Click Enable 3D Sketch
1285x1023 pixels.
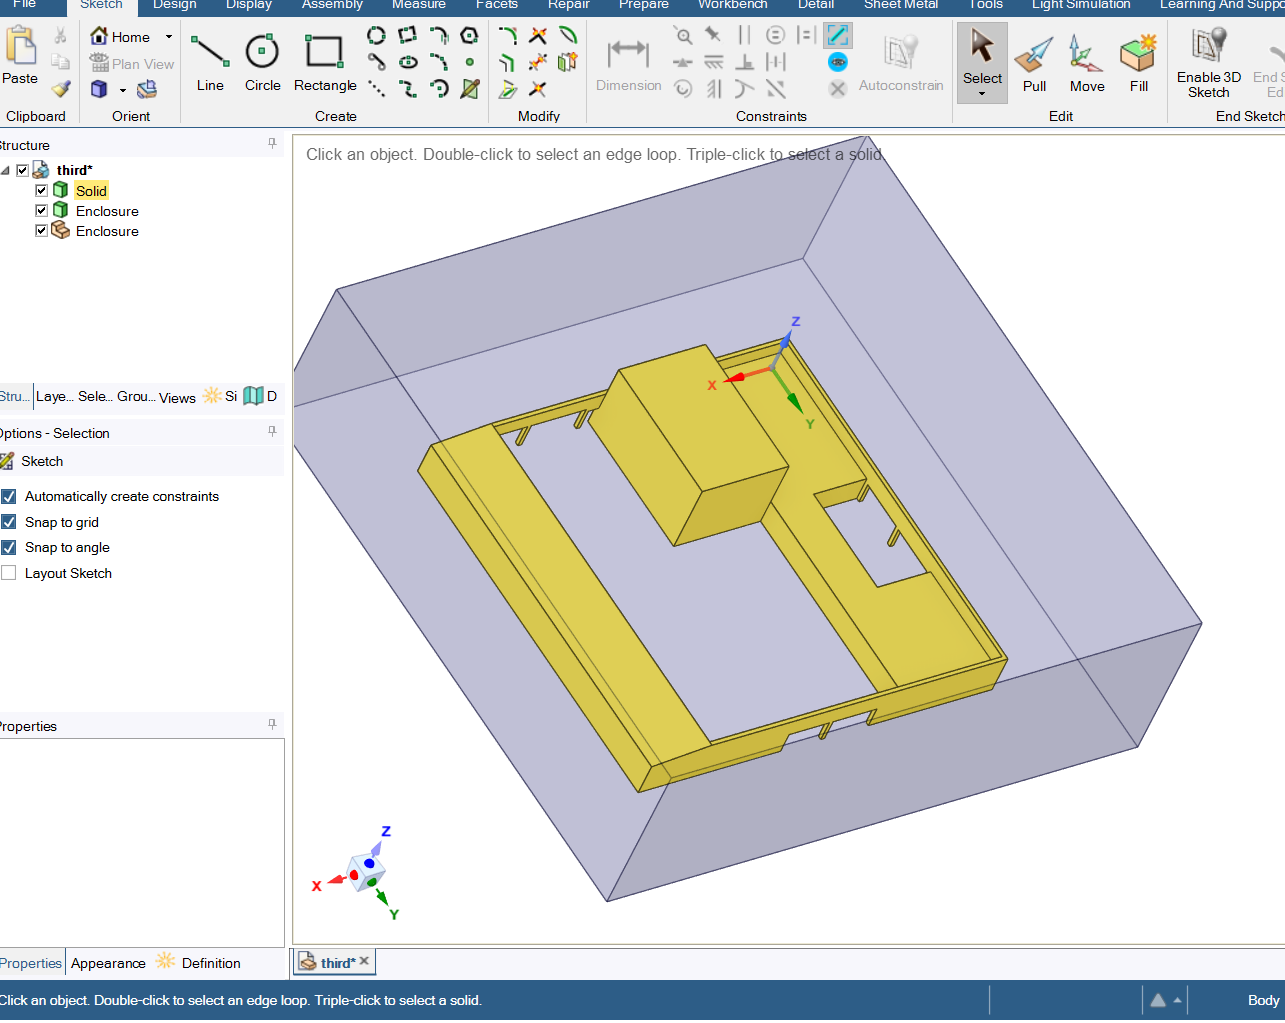click(1208, 63)
